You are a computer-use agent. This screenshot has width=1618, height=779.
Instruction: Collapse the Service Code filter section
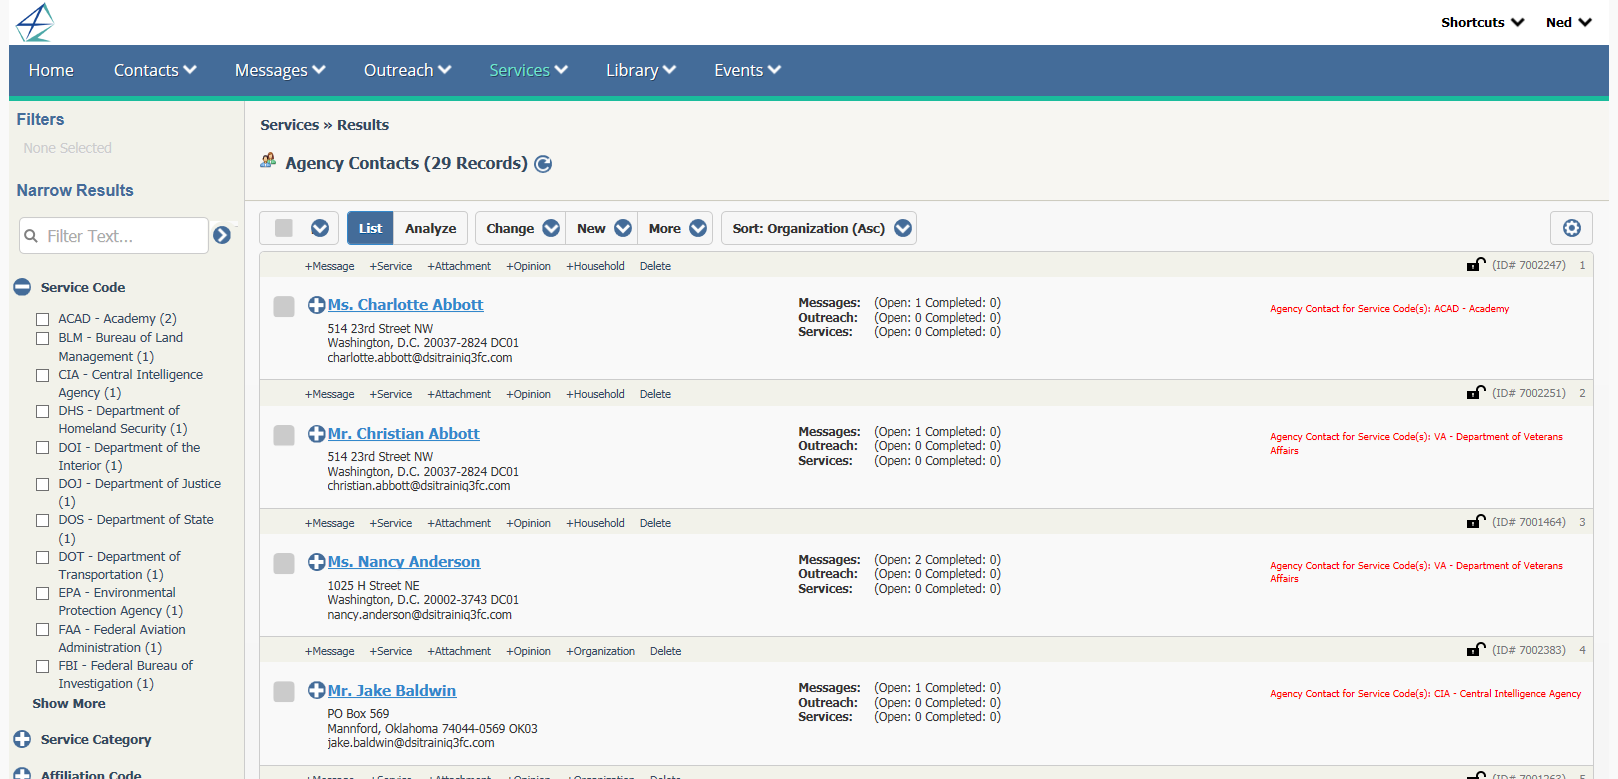click(22, 287)
